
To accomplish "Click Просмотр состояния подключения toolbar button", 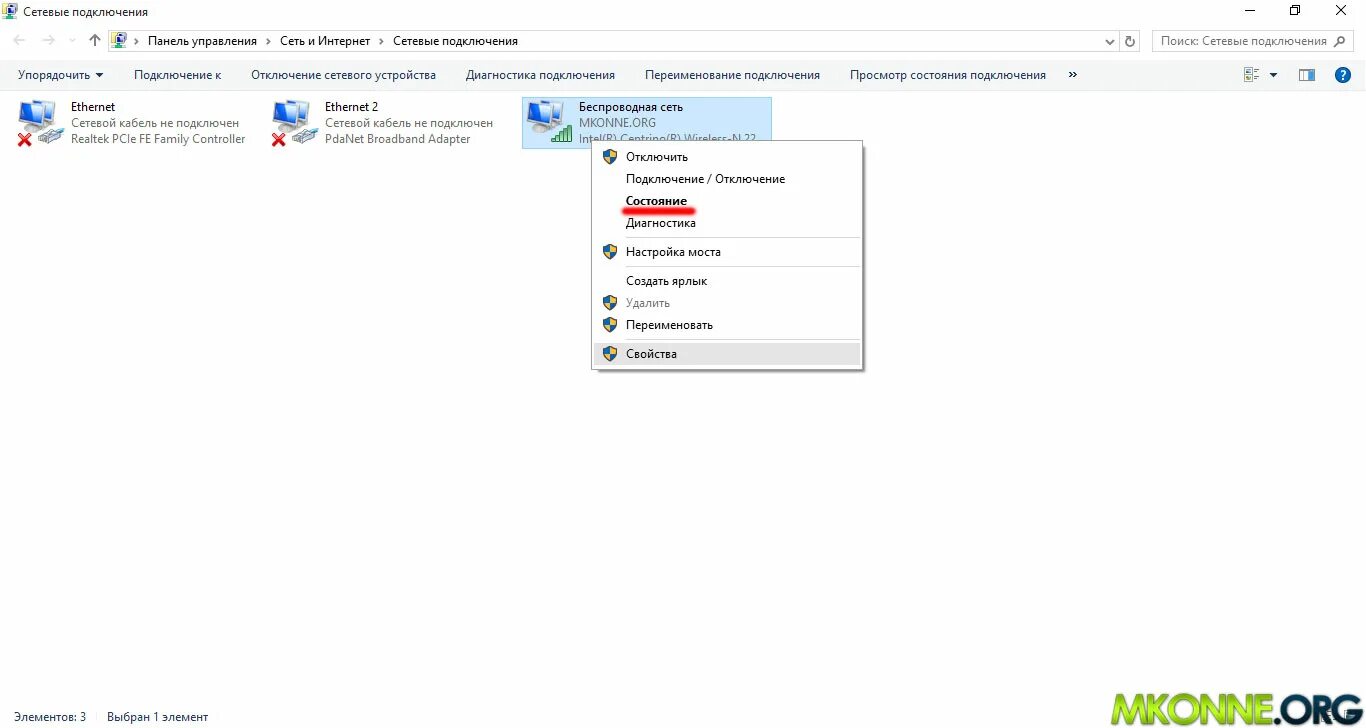I will pyautogui.click(x=947, y=75).
